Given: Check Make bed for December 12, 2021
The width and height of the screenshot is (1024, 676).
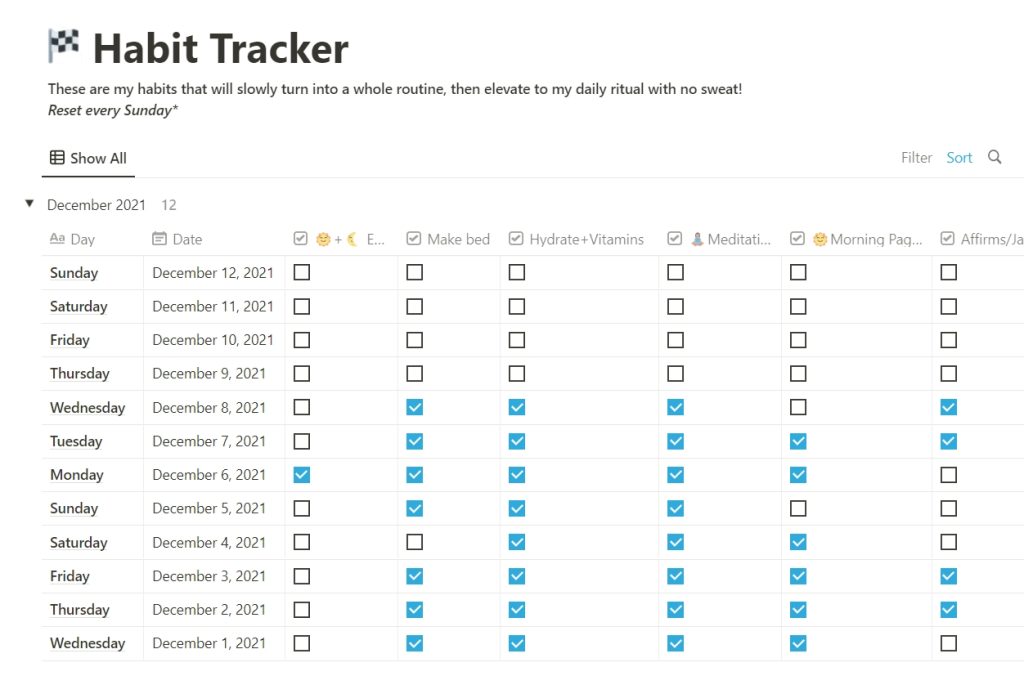Looking at the screenshot, I should (x=415, y=272).
